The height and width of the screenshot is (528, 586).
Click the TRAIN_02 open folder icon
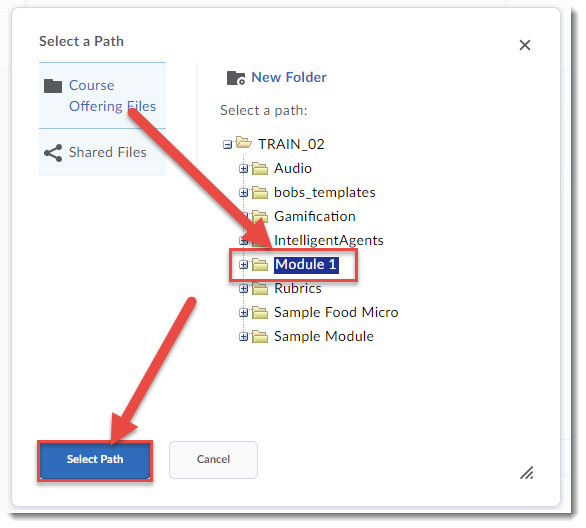[x=244, y=143]
